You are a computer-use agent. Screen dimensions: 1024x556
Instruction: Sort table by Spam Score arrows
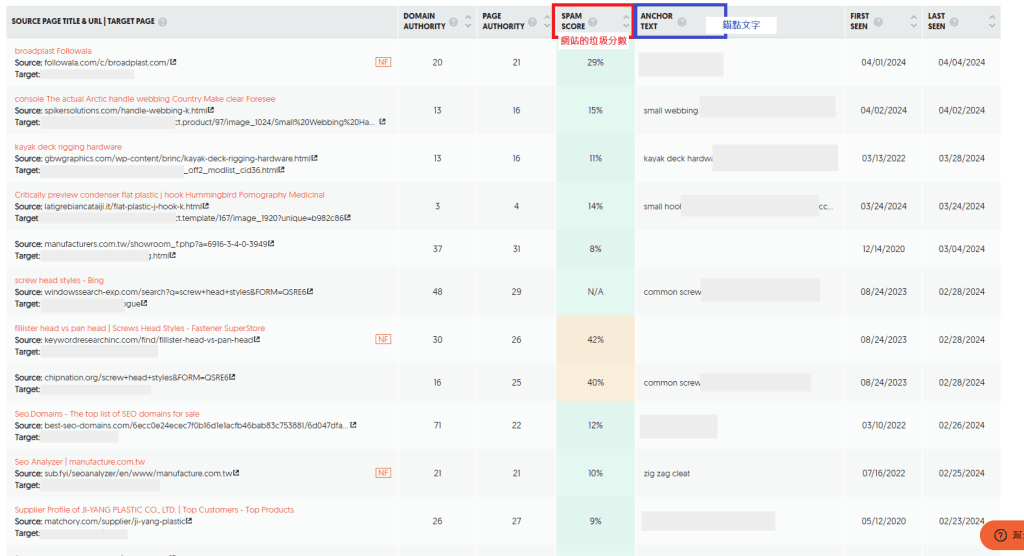(x=626, y=22)
